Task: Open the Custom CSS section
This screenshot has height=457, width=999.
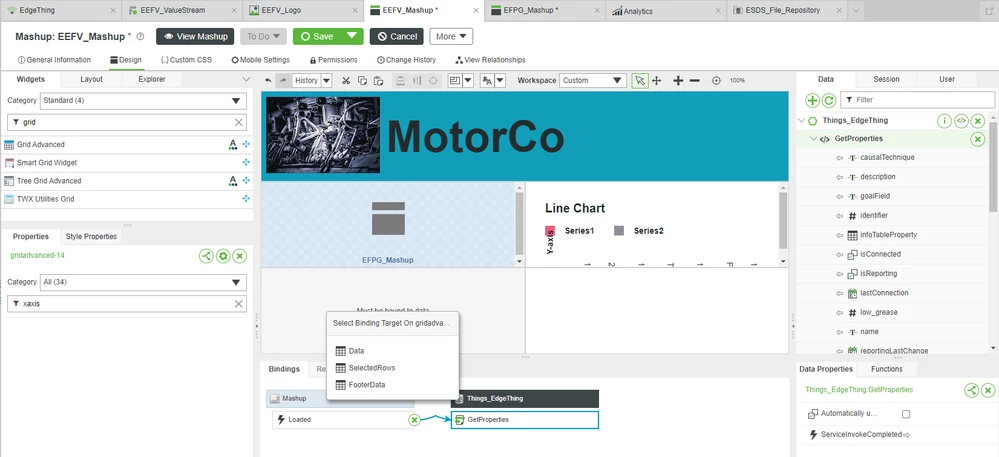Action: [x=186, y=60]
